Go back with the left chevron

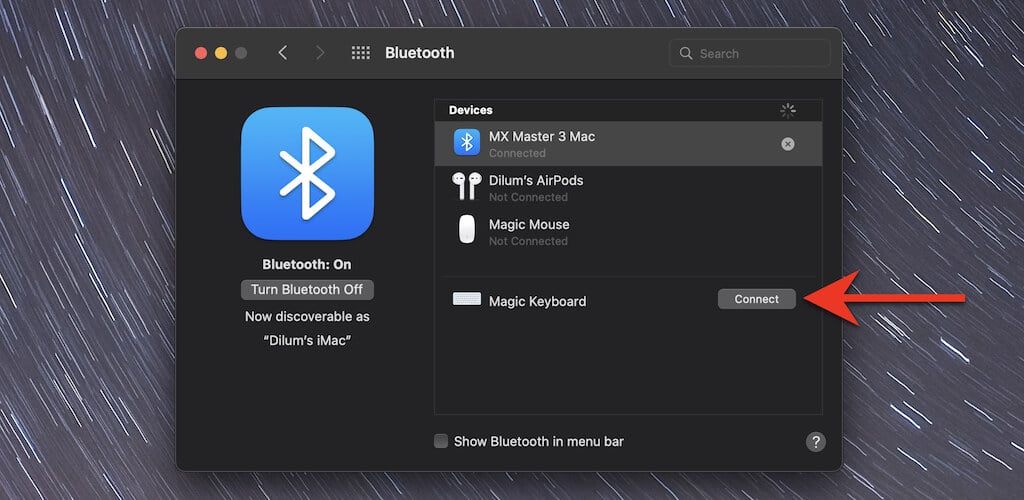click(x=282, y=53)
